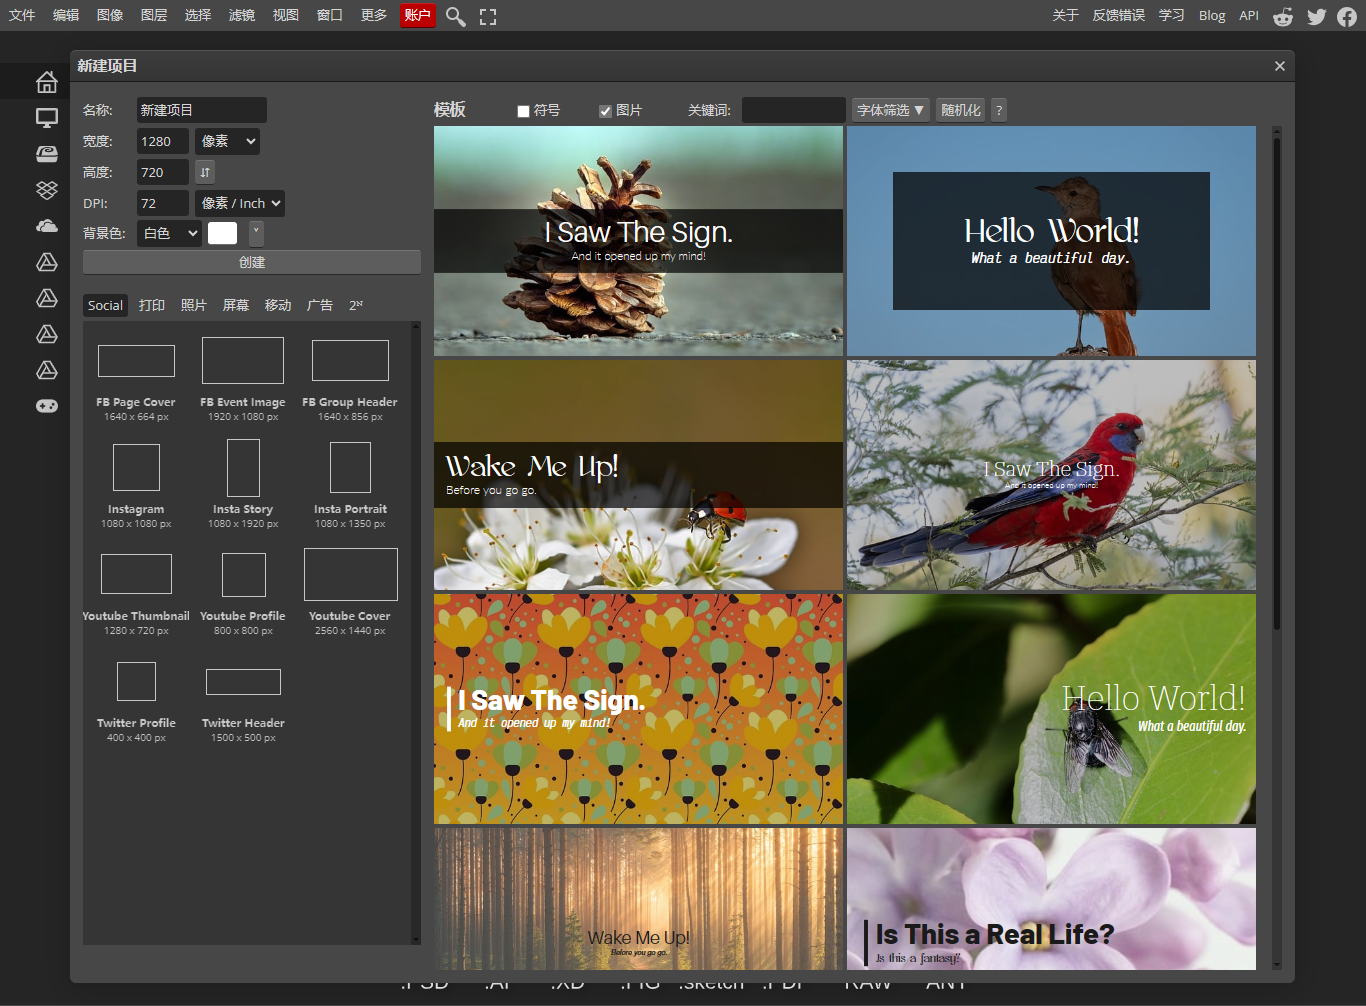This screenshot has width=1366, height=1006.
Task: Switch to the 打印 preset tab
Action: pos(152,305)
